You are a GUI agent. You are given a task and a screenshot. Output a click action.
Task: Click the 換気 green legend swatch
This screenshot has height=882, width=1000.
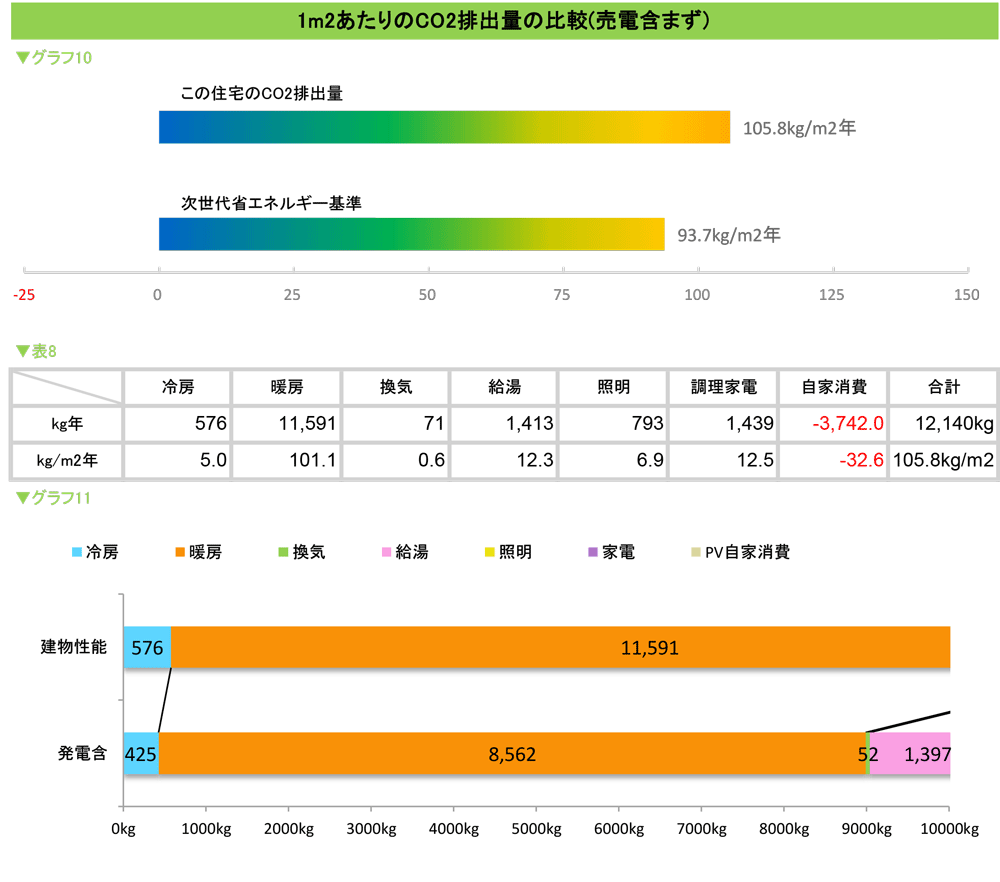tap(283, 552)
